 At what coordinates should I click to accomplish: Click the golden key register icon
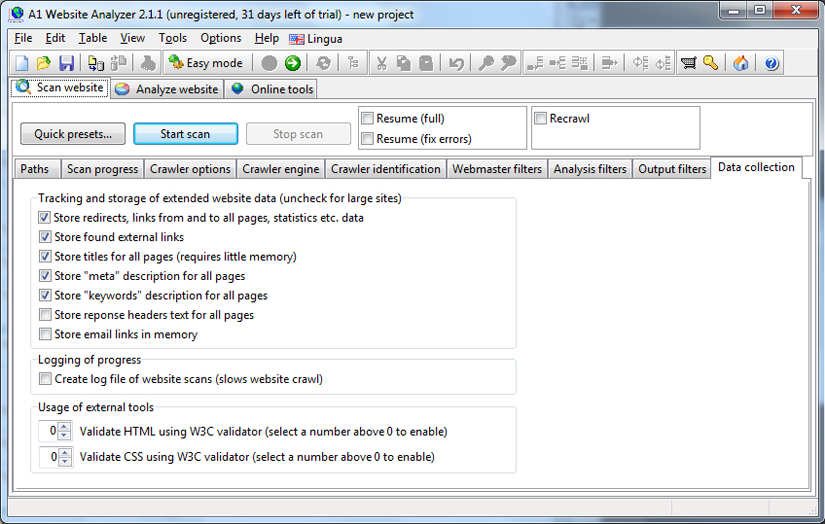point(711,63)
